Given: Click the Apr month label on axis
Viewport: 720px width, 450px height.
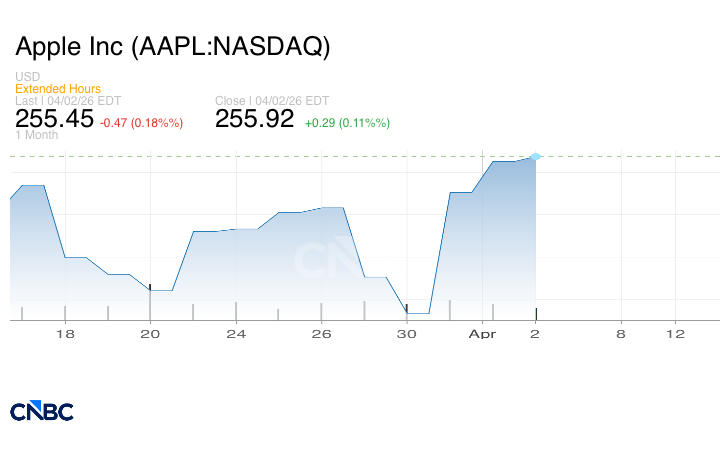Looking at the screenshot, I should (x=482, y=334).
